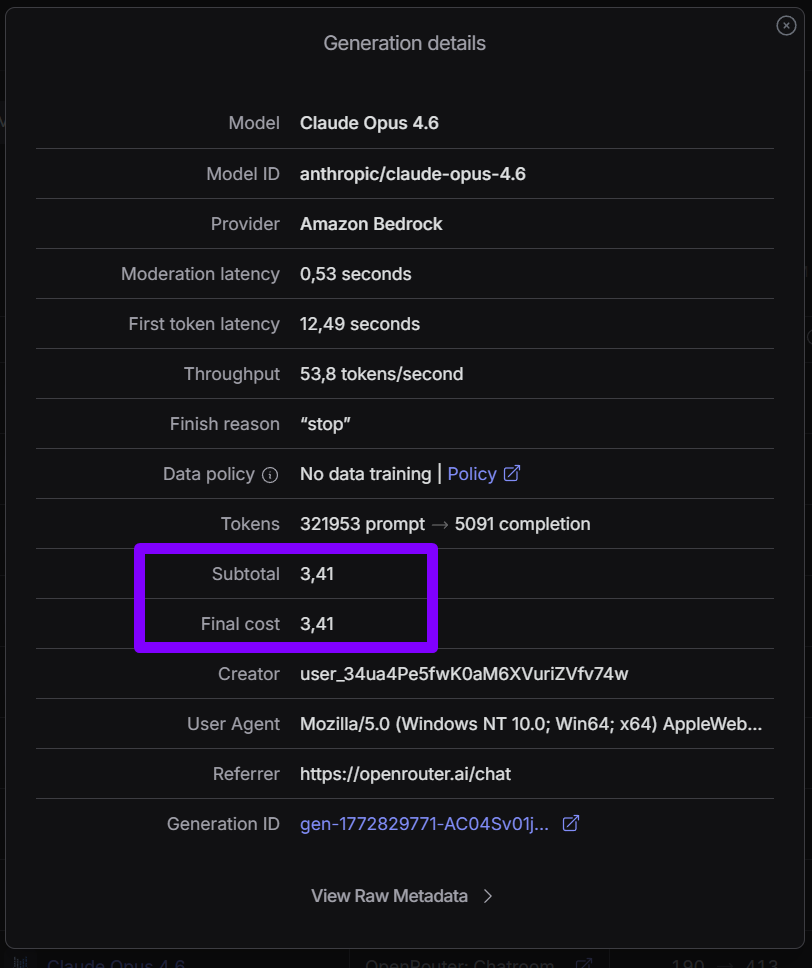This screenshot has height=968, width=812.
Task: Click the anthropic/claude-opus-4.6 Model ID value
Action: [x=413, y=174]
